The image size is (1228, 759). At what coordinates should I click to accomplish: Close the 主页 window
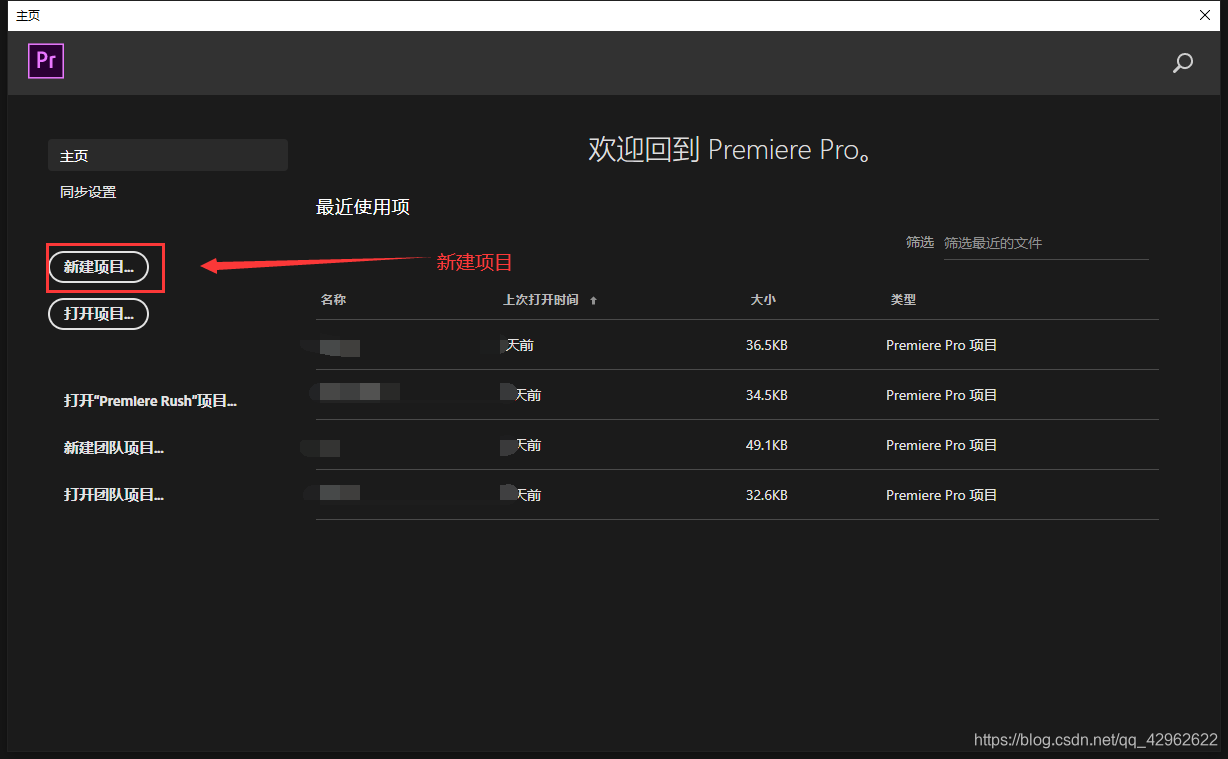[1205, 15]
